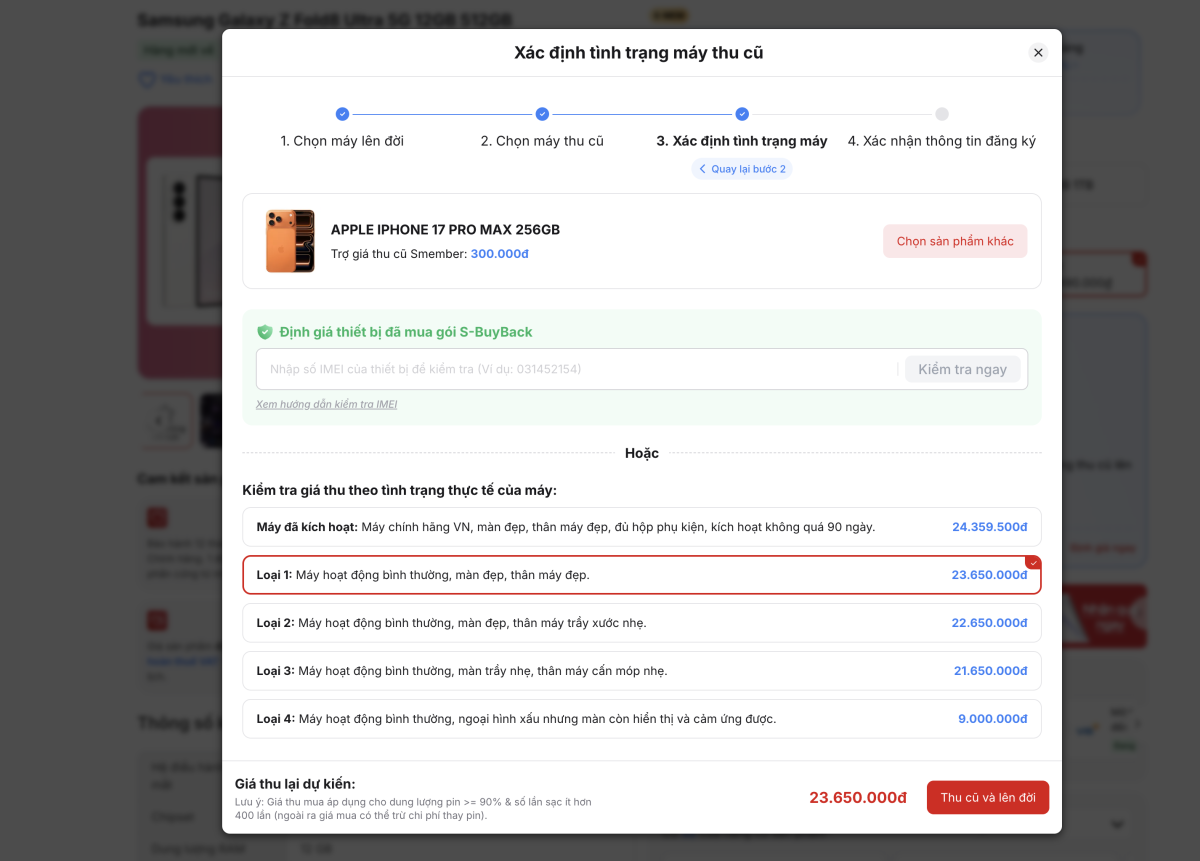
Task: Click the iPhone 17 Pro Max thumbnail image
Action: (x=290, y=241)
